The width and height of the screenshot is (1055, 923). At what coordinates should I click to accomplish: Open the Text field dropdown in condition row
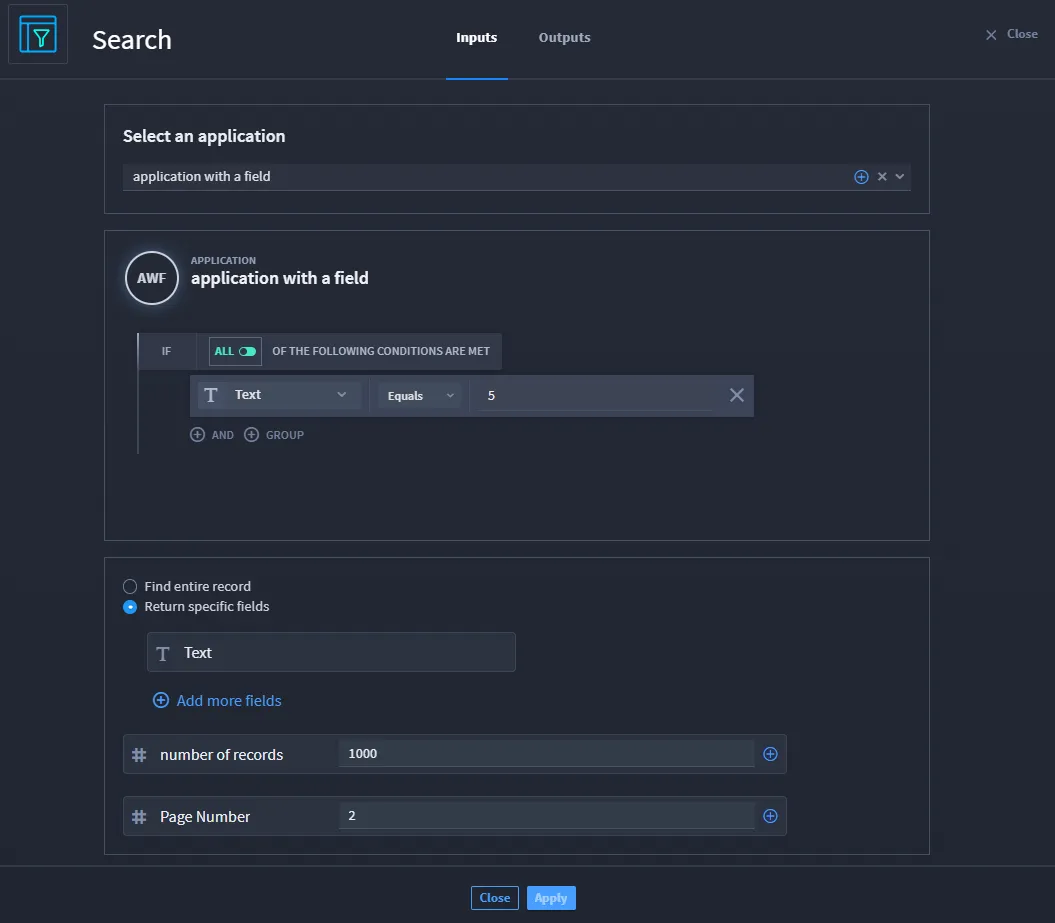[279, 395]
